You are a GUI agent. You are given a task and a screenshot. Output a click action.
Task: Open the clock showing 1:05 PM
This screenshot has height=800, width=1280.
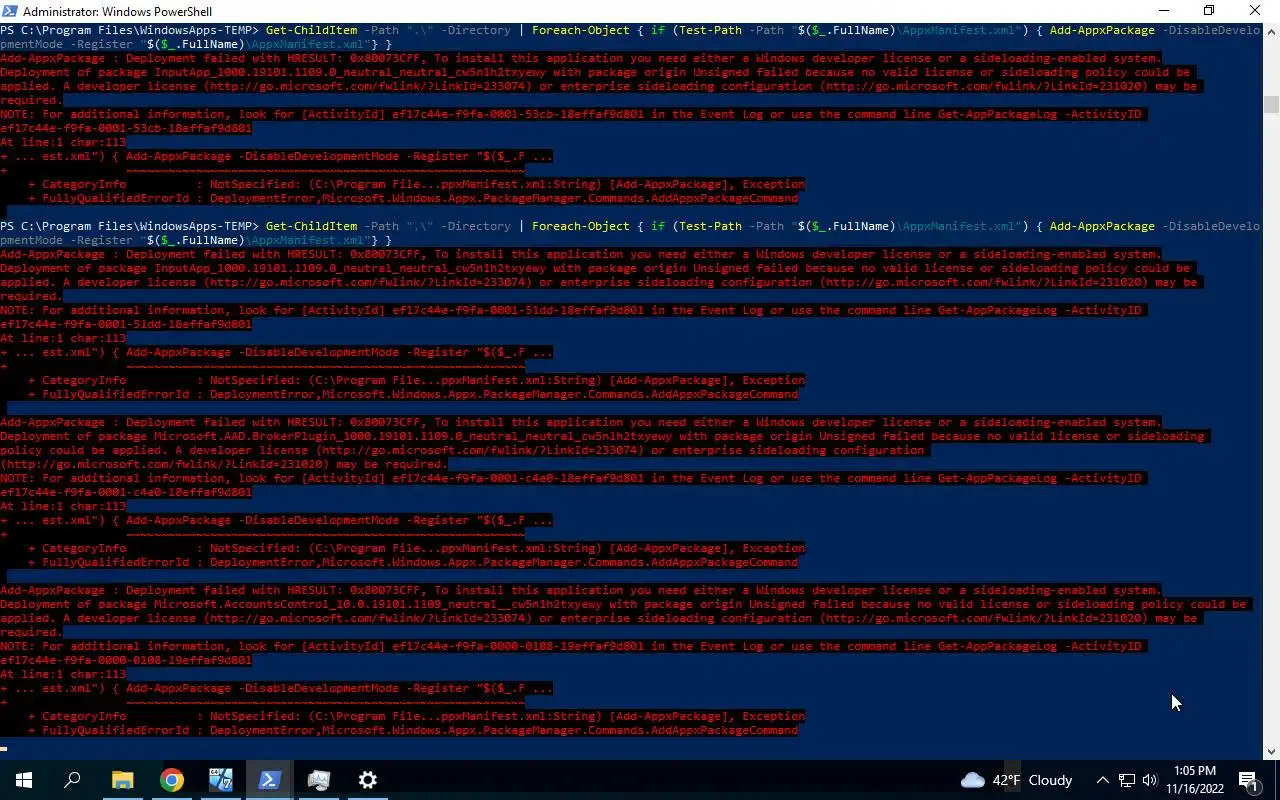(x=1195, y=780)
